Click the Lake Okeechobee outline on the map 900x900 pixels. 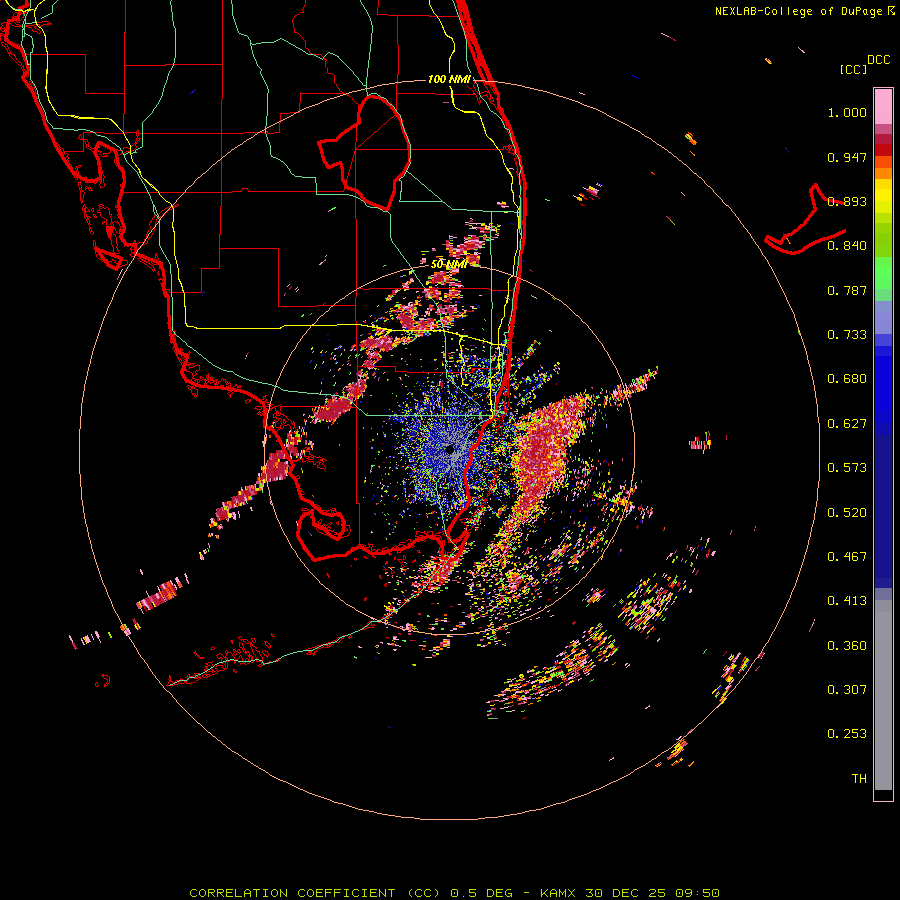(x=365, y=152)
